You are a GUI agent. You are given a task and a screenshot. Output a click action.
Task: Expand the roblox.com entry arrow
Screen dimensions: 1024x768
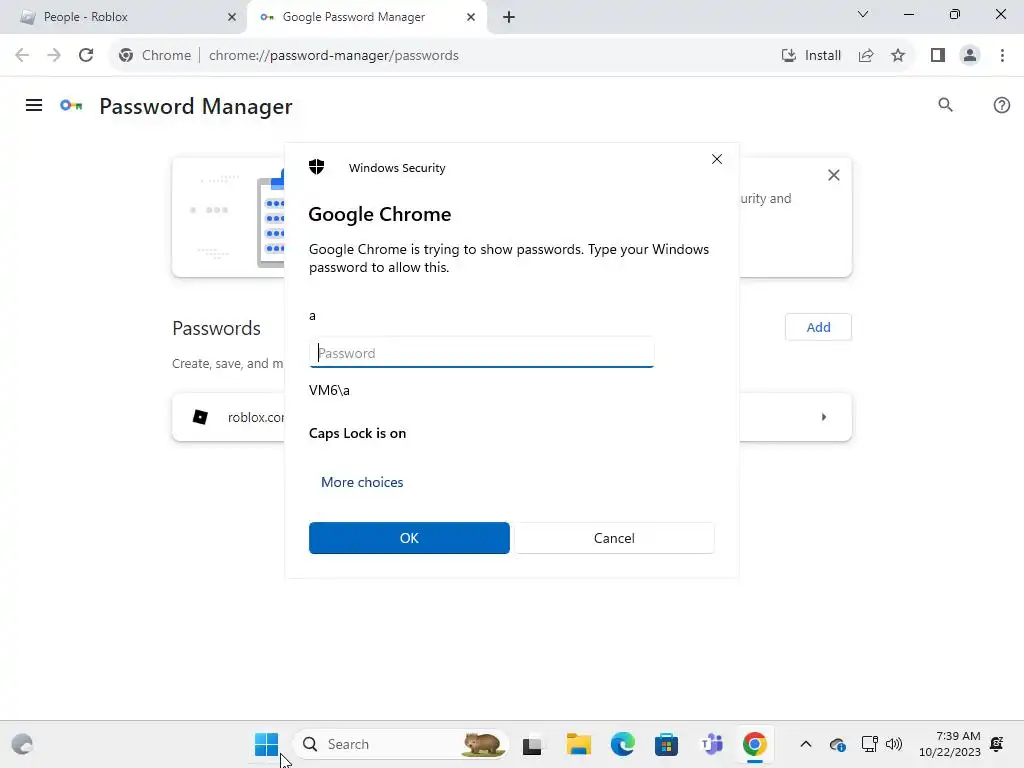tap(824, 417)
